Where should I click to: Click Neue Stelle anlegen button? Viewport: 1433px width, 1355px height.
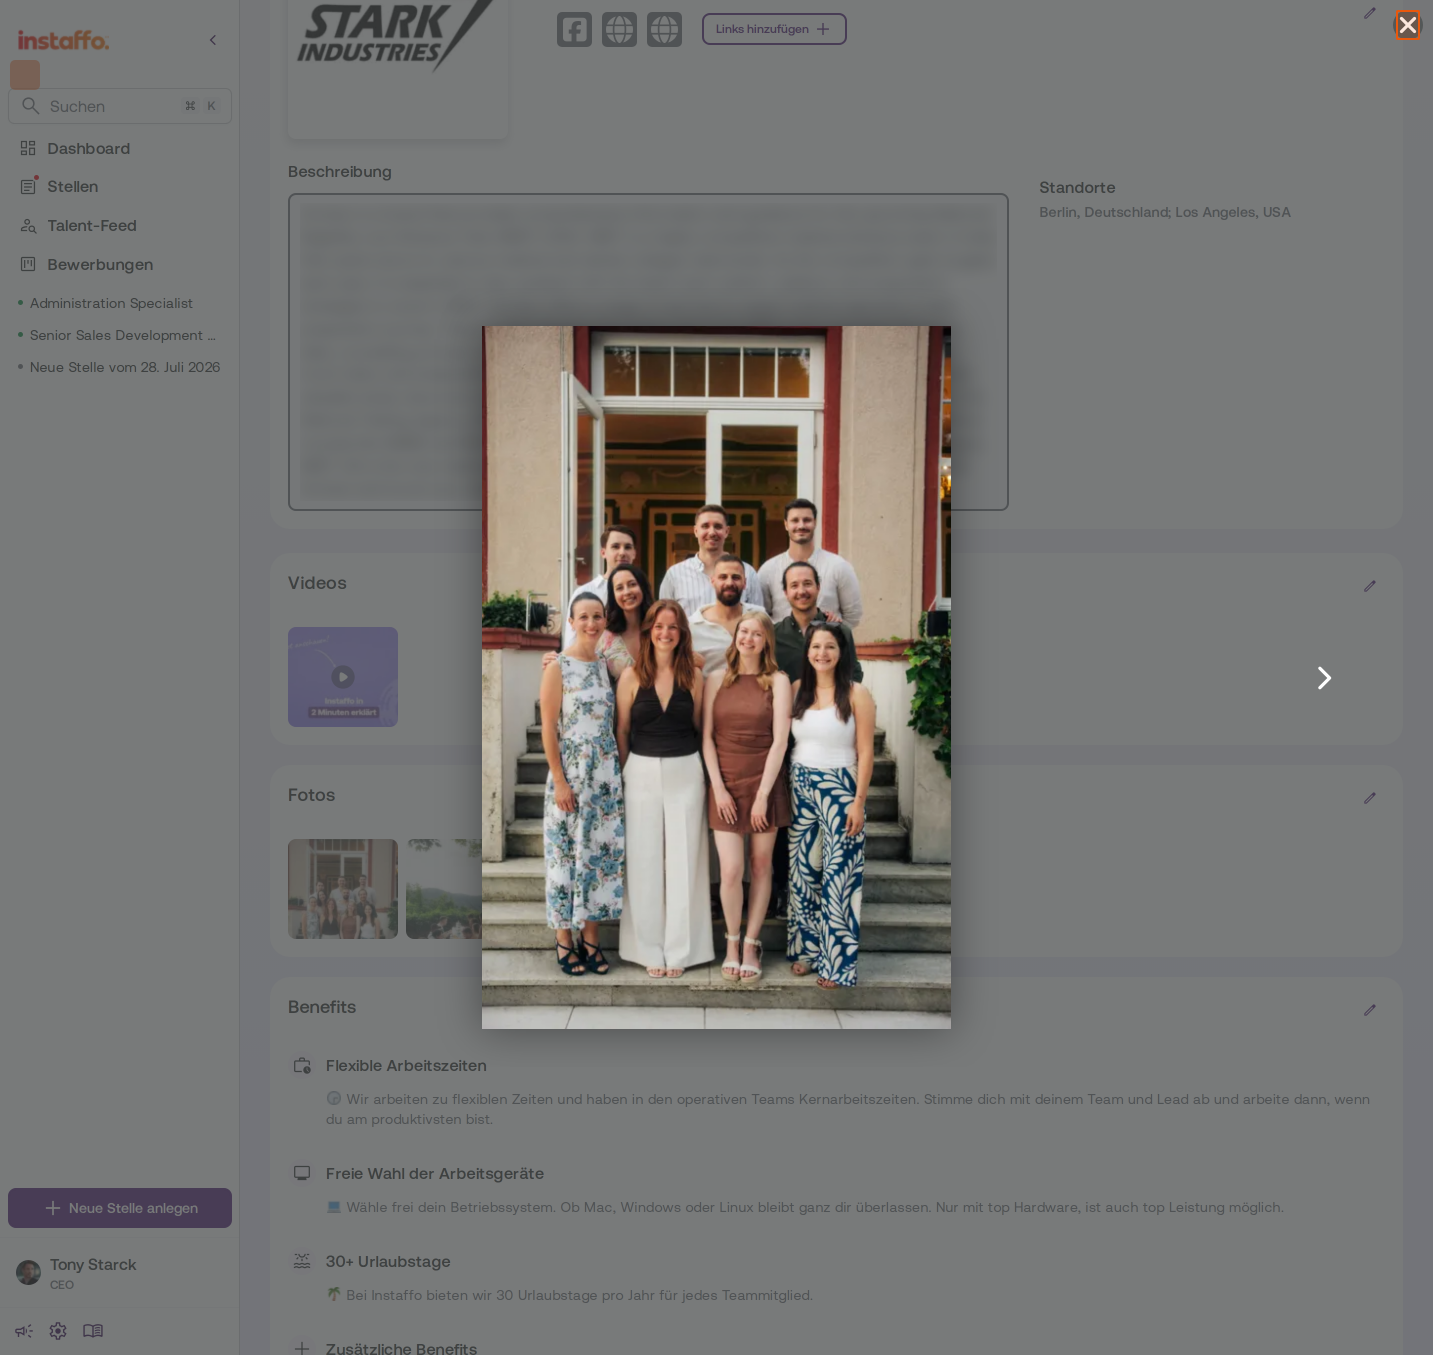pyautogui.click(x=120, y=1208)
